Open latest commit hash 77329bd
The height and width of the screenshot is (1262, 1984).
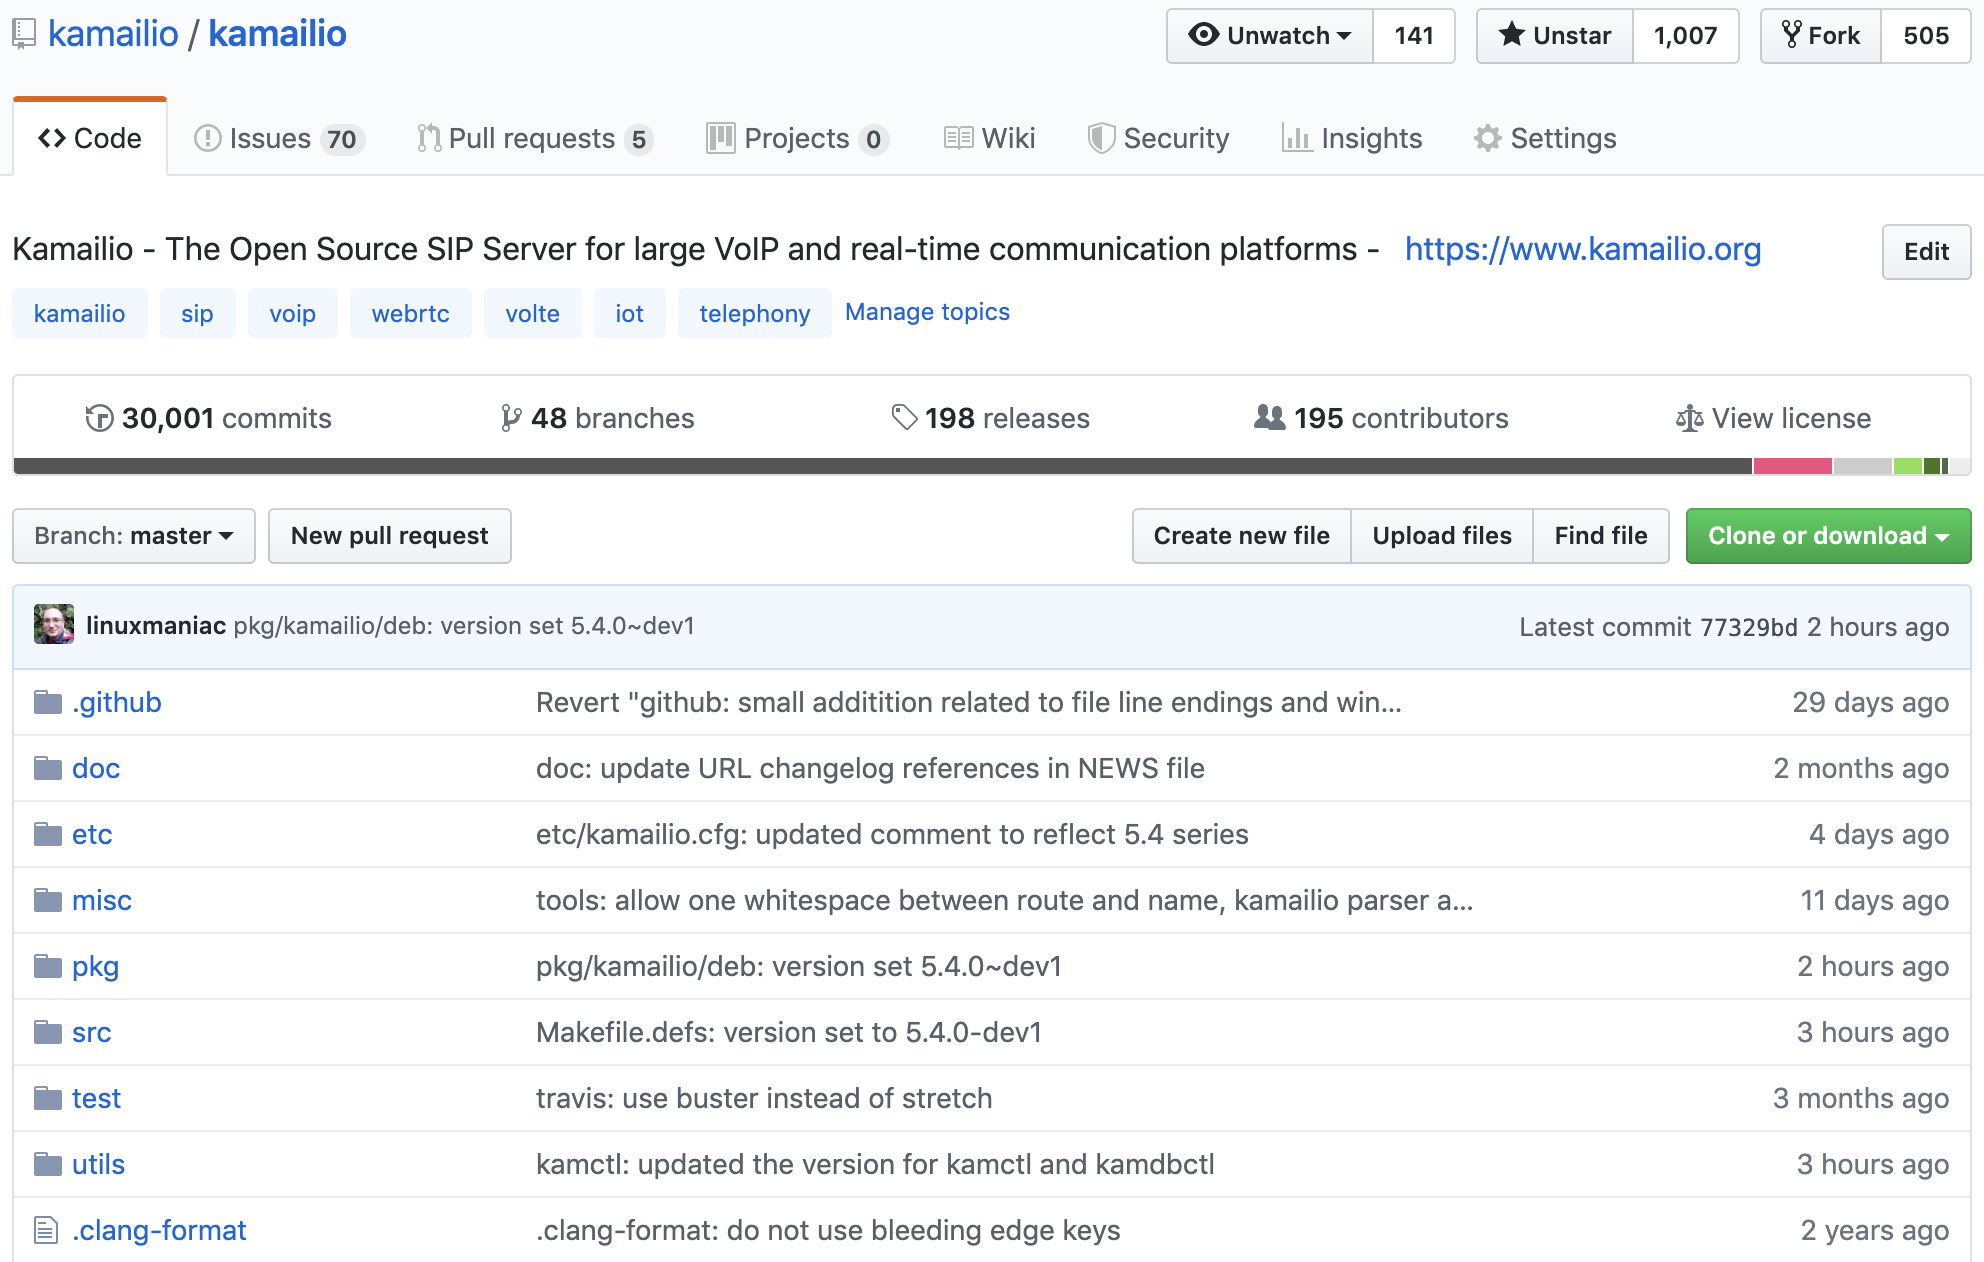point(1749,627)
